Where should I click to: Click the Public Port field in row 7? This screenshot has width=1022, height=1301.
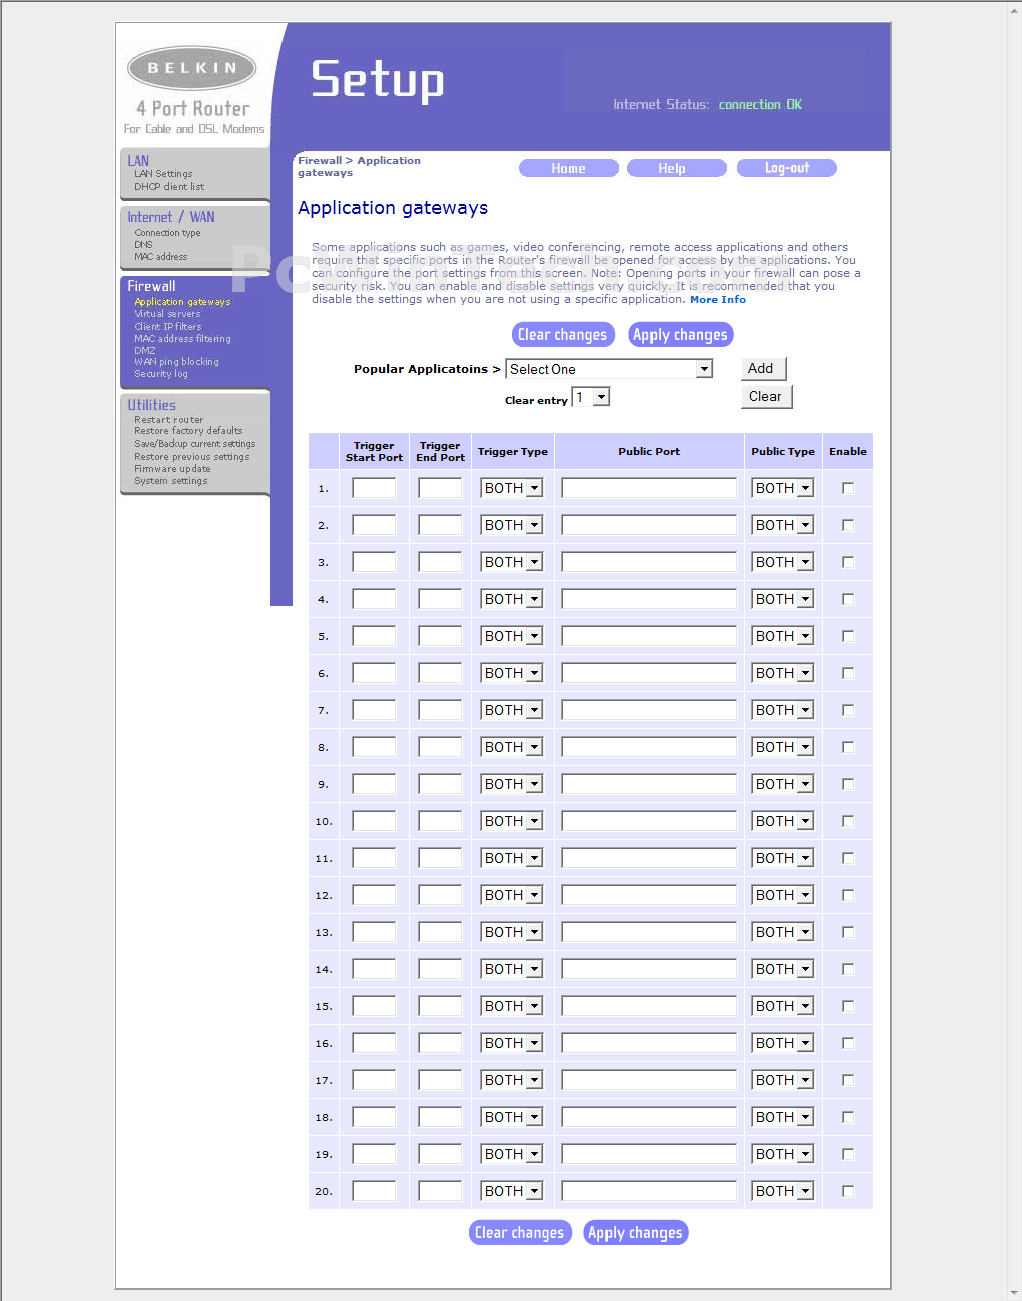[649, 710]
